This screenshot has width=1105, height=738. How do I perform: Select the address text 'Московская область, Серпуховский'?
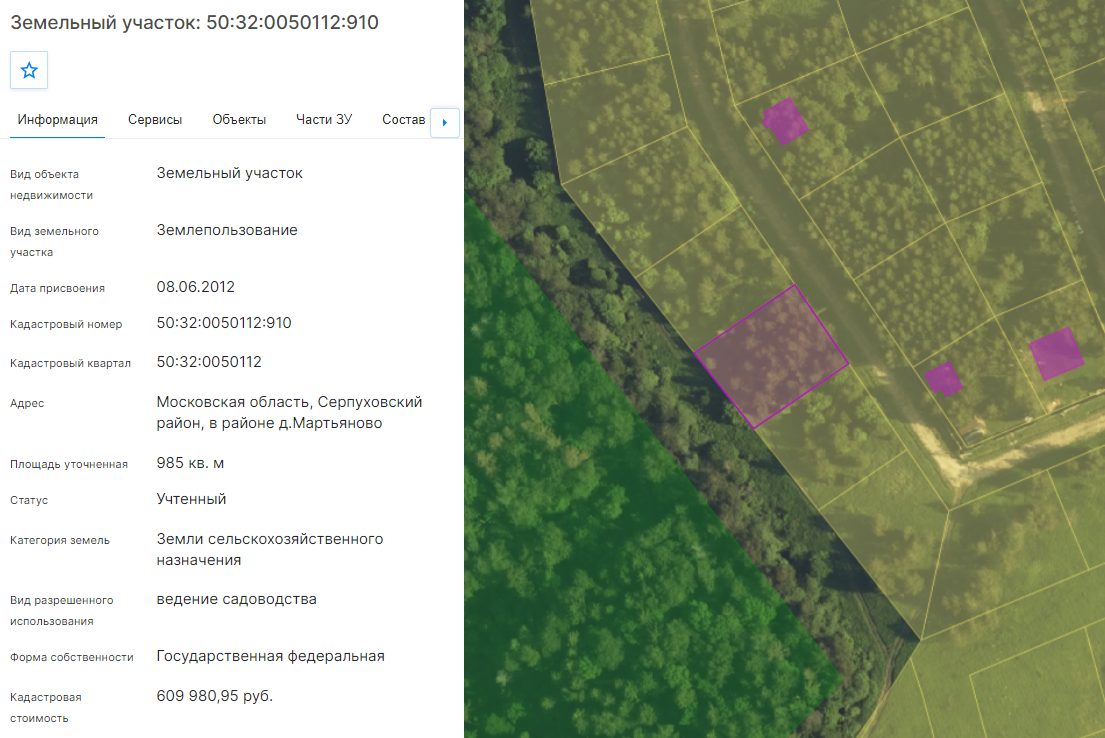coord(290,402)
